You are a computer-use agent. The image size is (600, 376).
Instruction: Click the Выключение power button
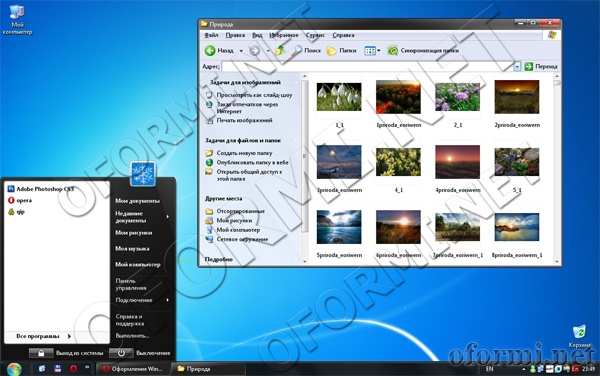[121, 353]
